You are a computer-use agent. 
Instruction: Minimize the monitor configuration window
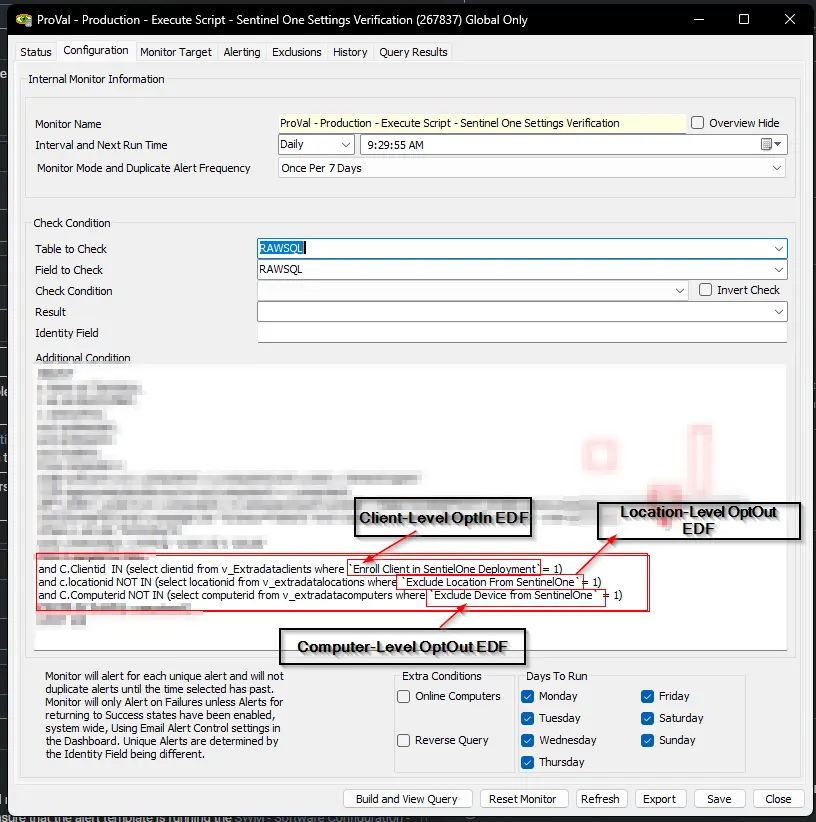[699, 19]
